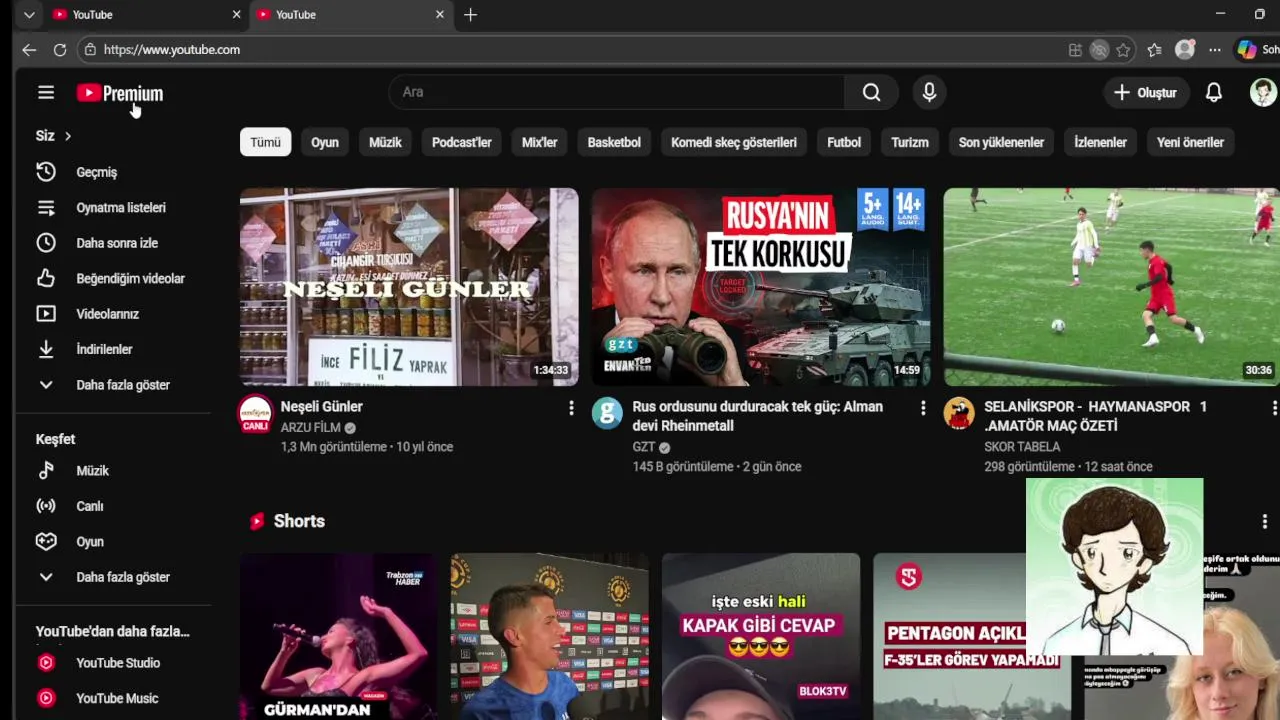Open the account avatar menu
1280x720 pixels.
click(1263, 92)
